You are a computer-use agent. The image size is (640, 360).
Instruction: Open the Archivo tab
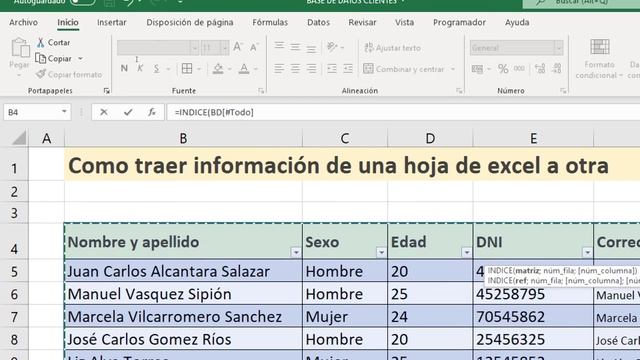(23, 22)
